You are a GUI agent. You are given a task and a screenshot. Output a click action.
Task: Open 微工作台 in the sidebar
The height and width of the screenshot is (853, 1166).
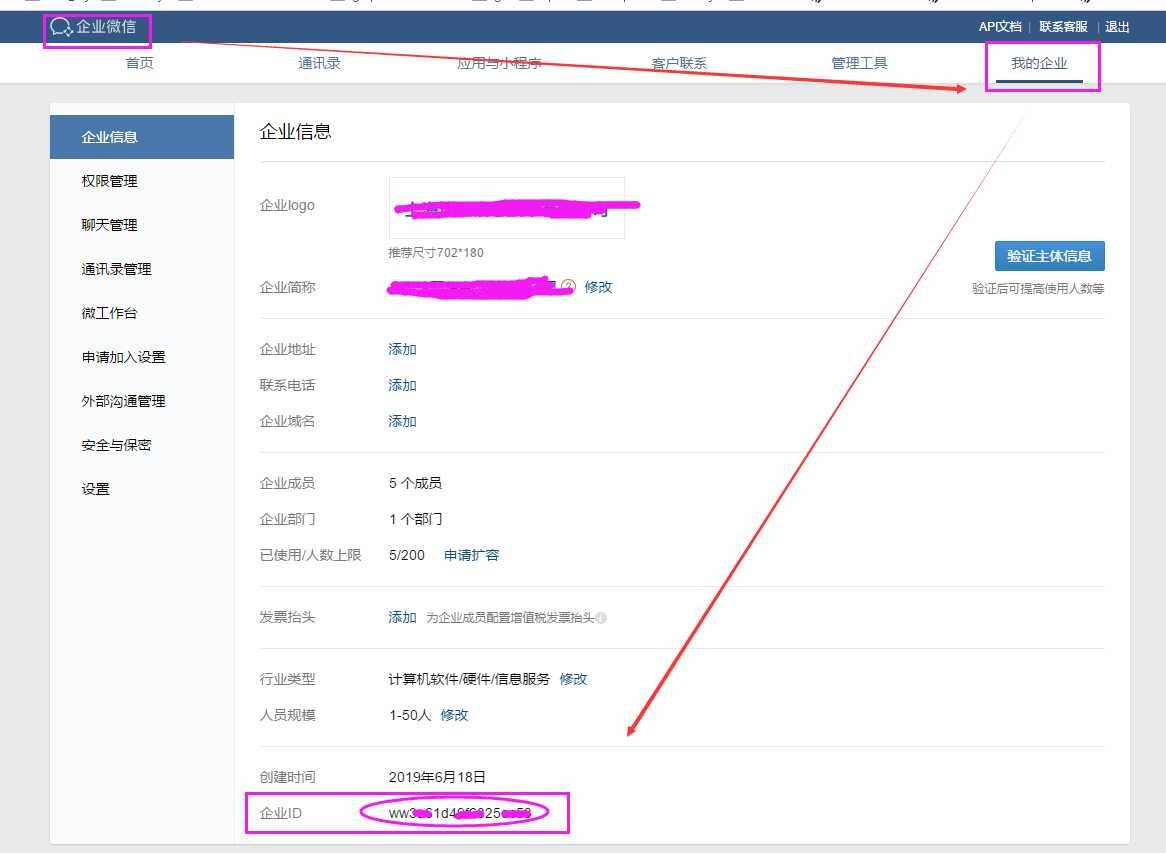[x=109, y=312]
